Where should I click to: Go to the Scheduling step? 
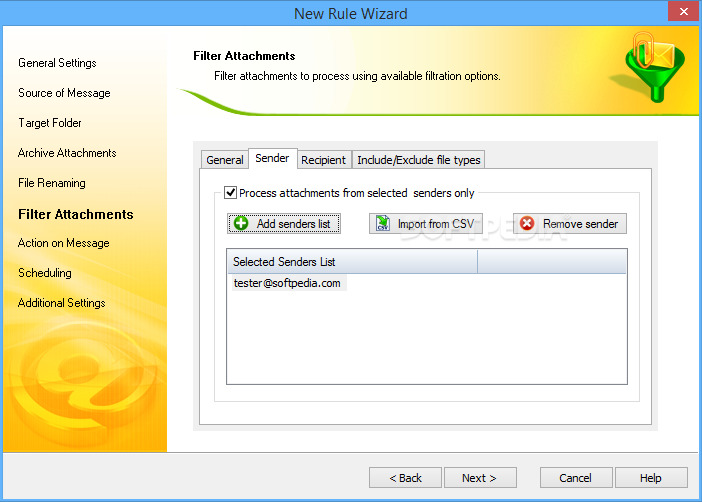pos(45,273)
